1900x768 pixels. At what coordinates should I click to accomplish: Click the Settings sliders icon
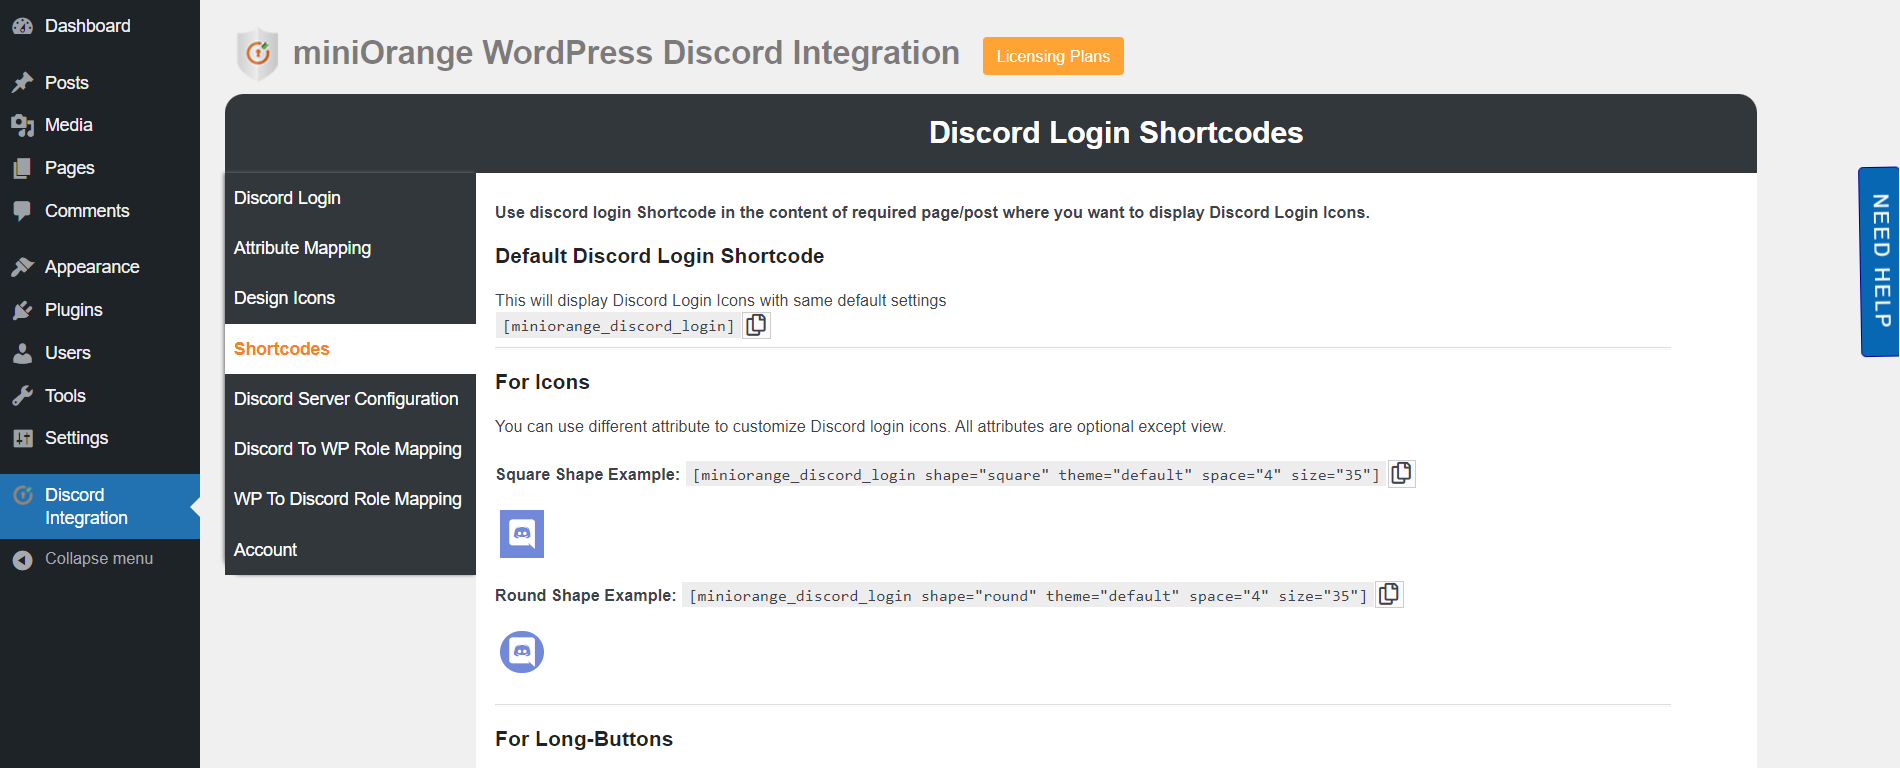(22, 438)
